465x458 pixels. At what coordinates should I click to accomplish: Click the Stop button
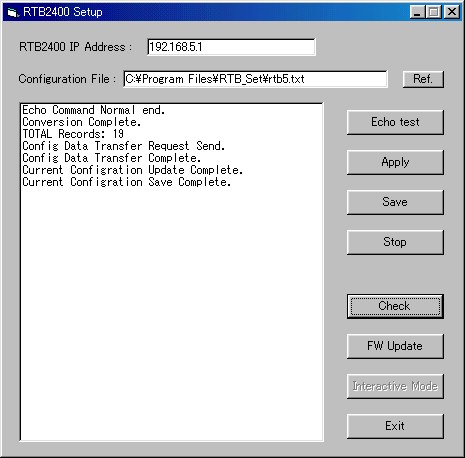pyautogui.click(x=395, y=242)
